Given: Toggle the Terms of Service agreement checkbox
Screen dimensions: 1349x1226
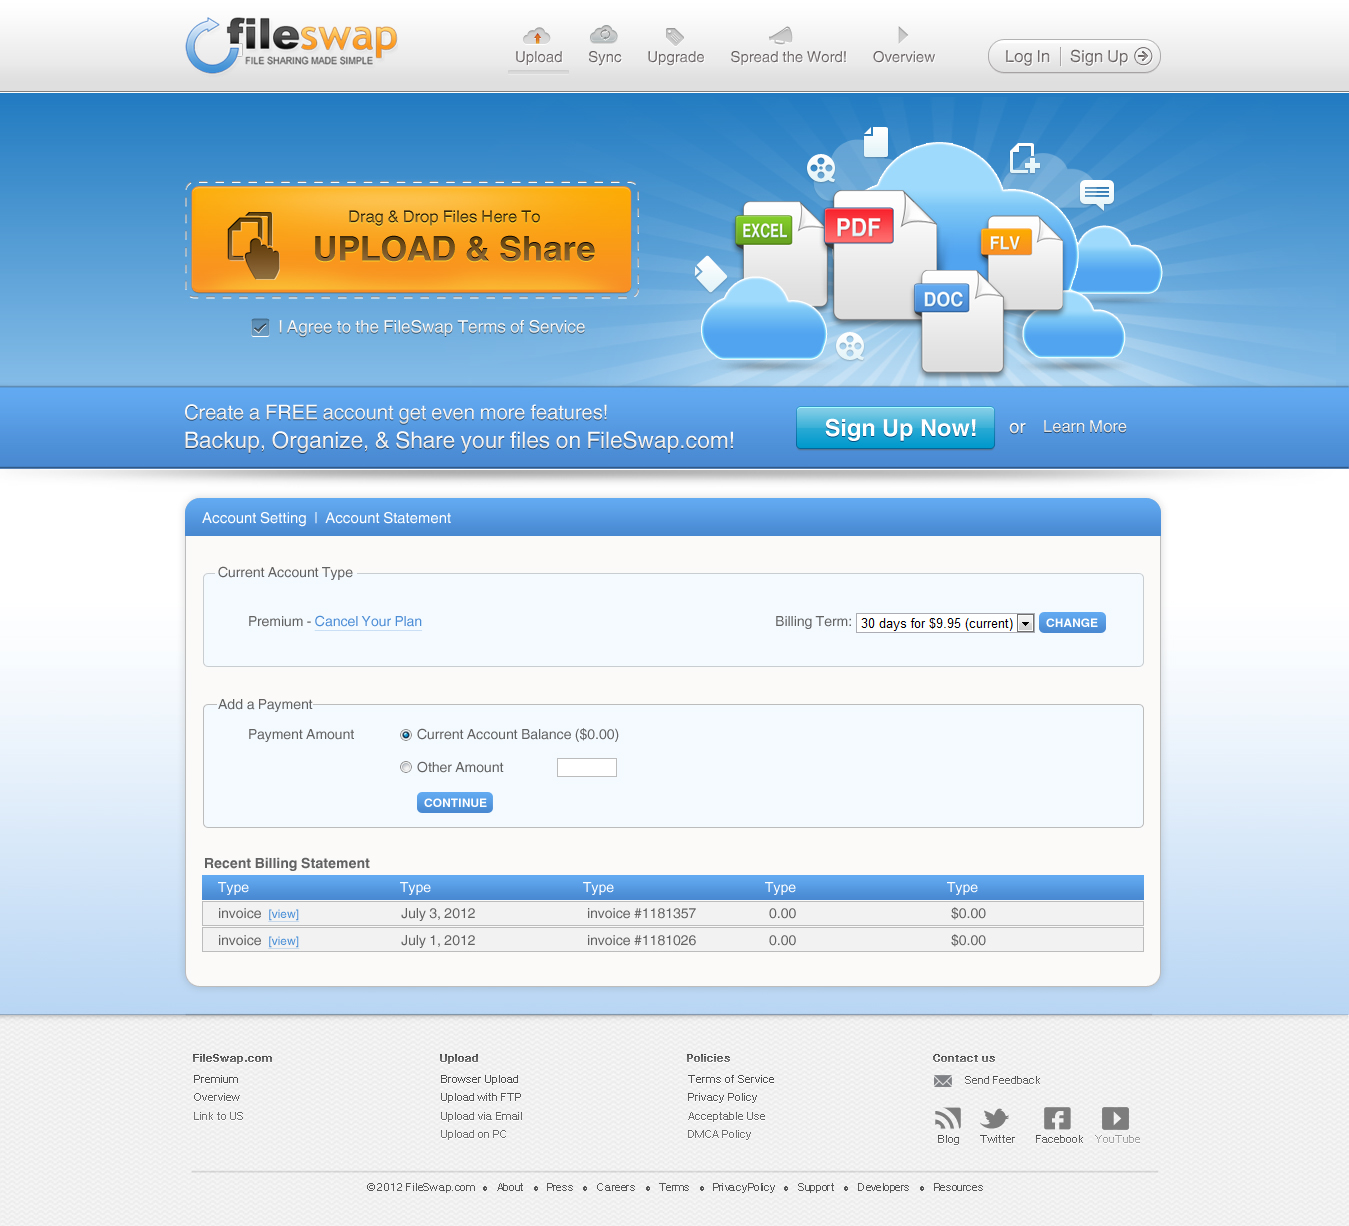Looking at the screenshot, I should (261, 328).
